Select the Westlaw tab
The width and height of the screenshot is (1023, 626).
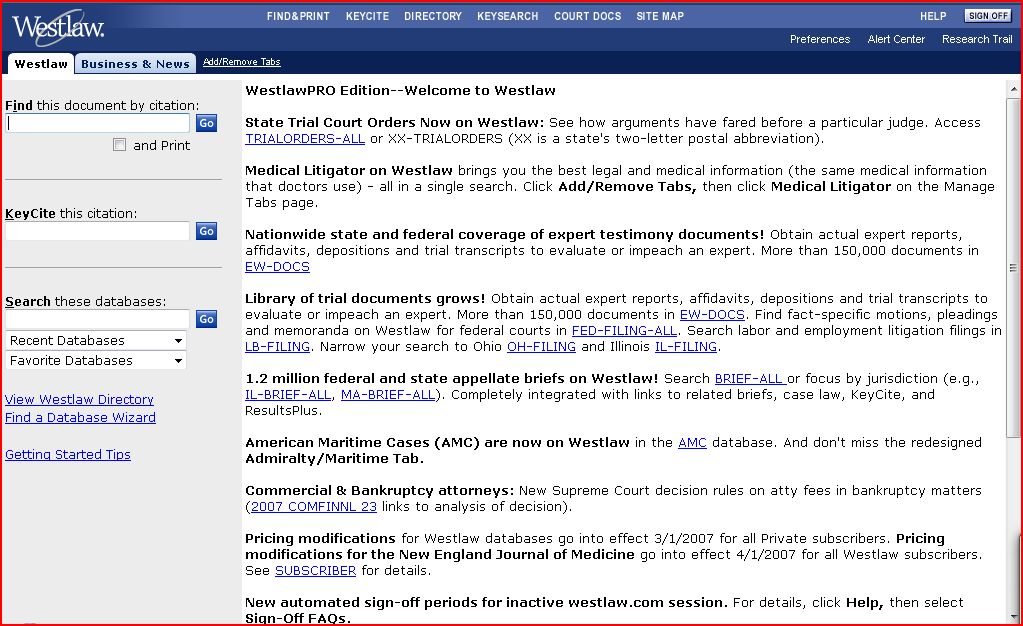41,64
